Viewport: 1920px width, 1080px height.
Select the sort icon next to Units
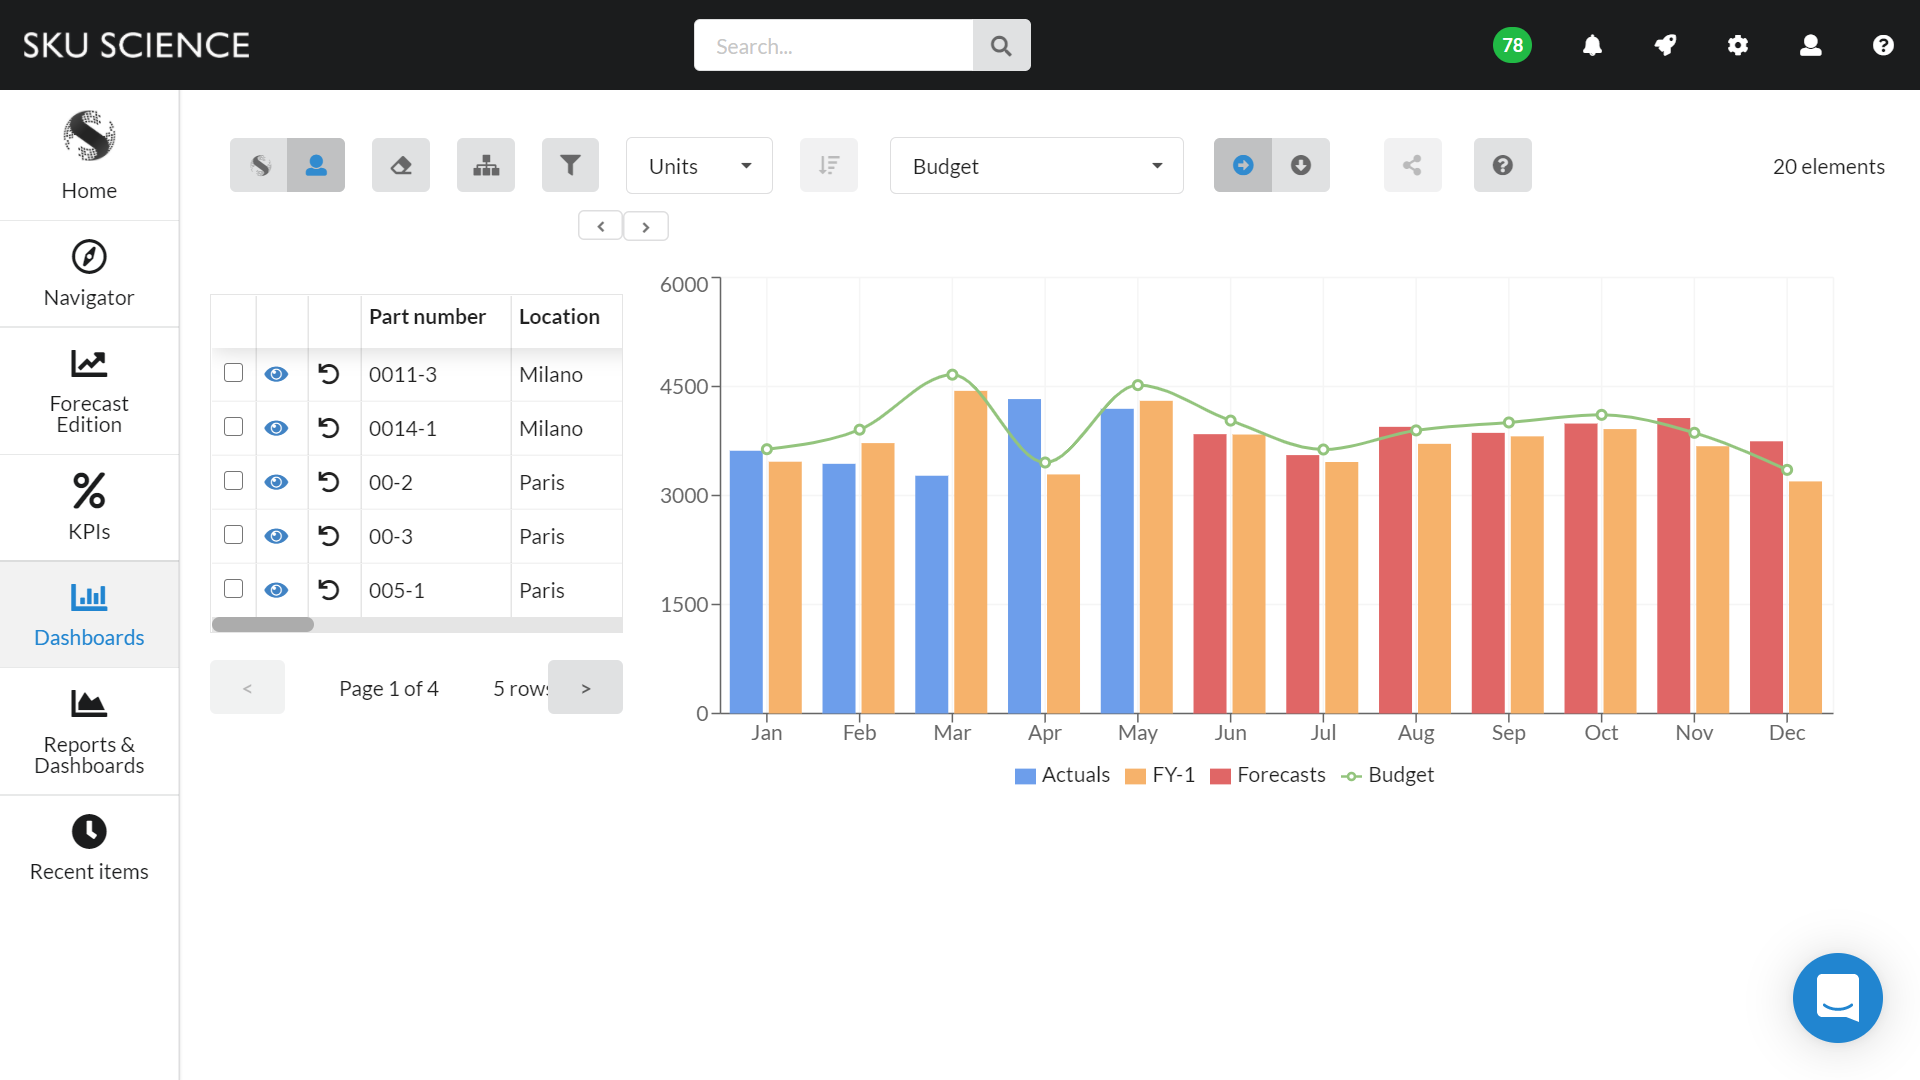(x=828, y=164)
